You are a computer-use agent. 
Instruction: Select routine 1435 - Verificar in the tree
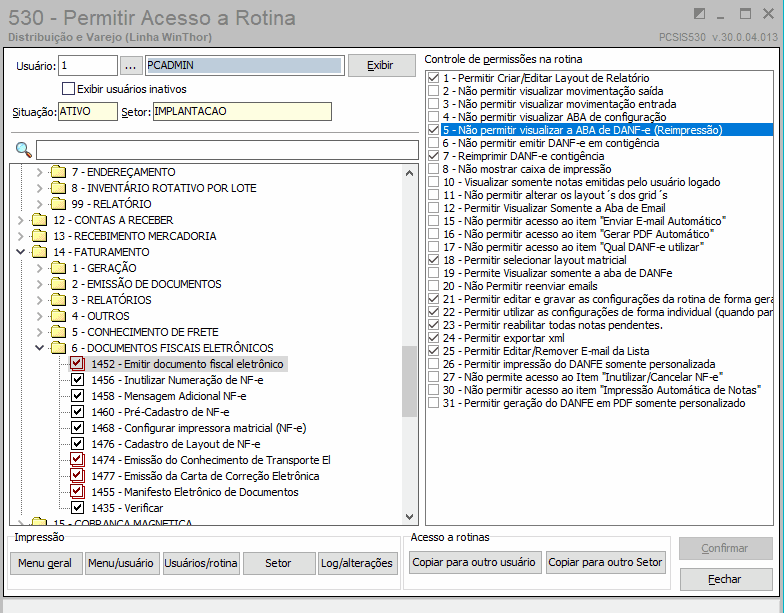click(127, 508)
